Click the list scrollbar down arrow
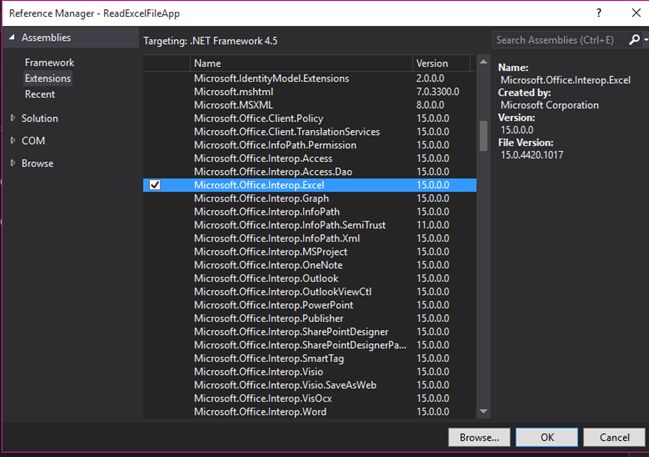Screen dimensions: 649x457 [x=483, y=411]
